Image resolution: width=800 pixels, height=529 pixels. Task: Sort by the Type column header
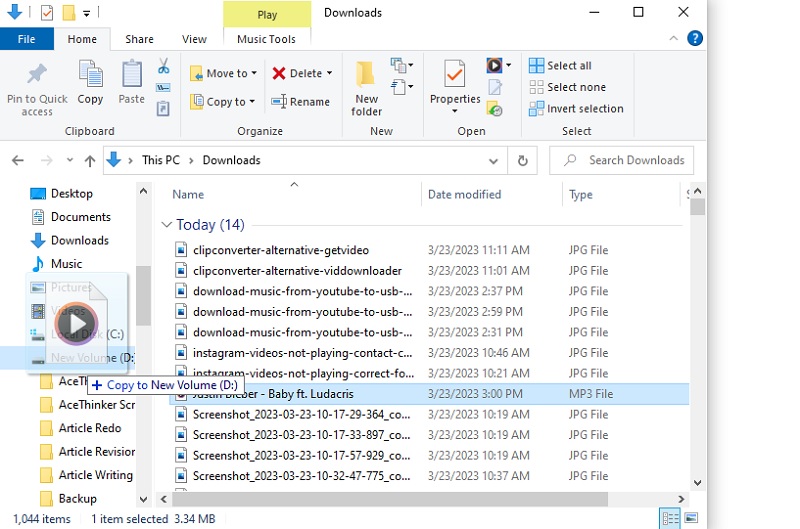pos(621,194)
